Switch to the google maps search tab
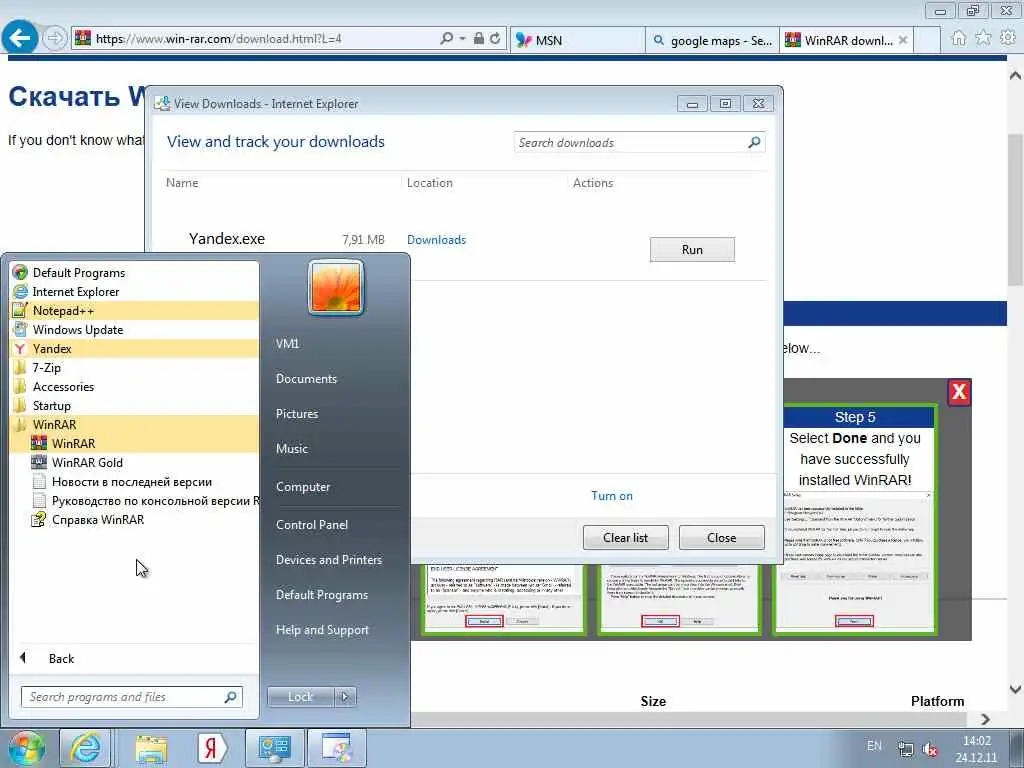Screen dimensions: 1024x768 click(x=712, y=40)
